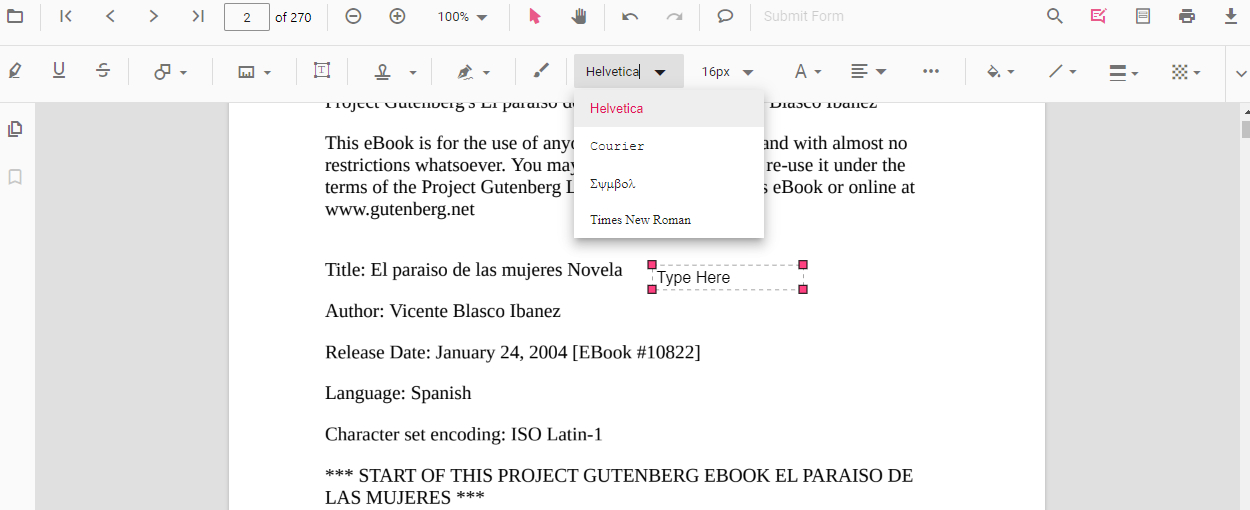Go to the next page
Screen dimensions: 1250x510
coord(153,16)
